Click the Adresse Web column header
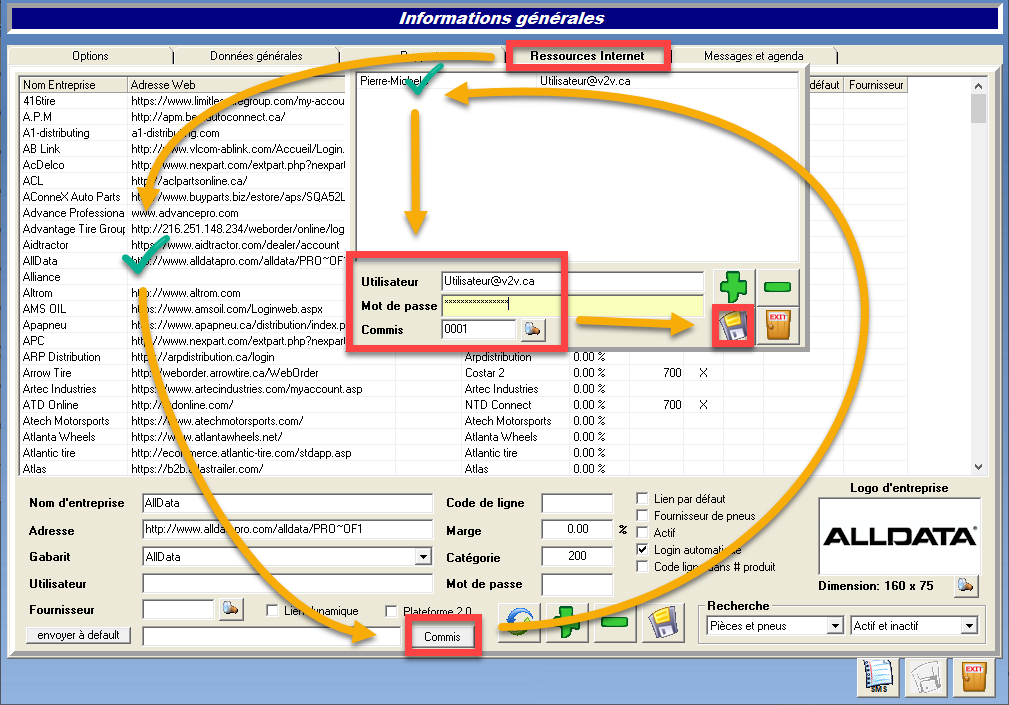 pos(237,84)
